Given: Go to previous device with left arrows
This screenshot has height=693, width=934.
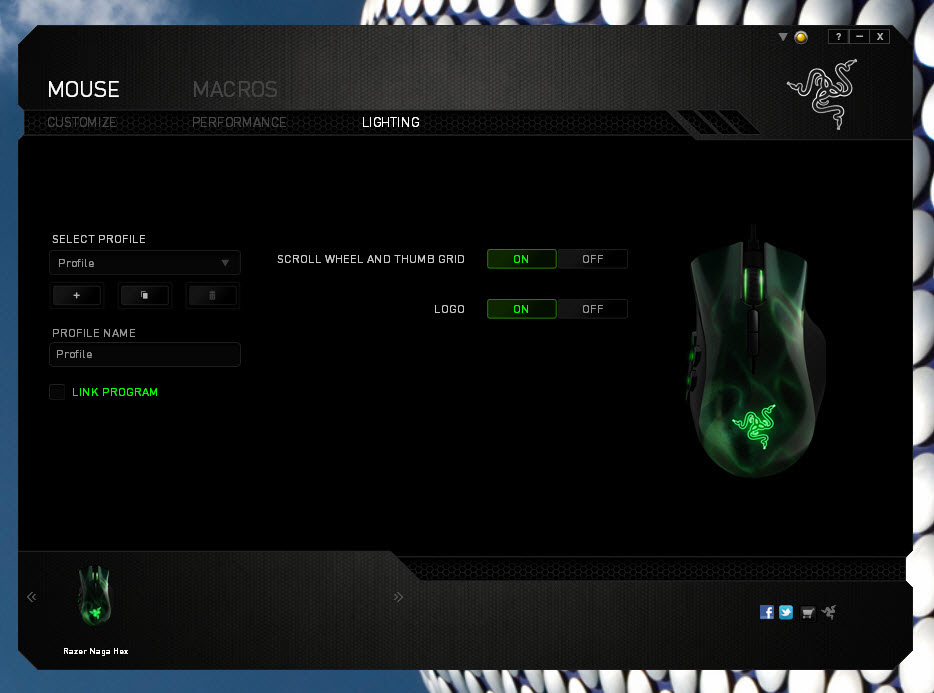Looking at the screenshot, I should [32, 597].
